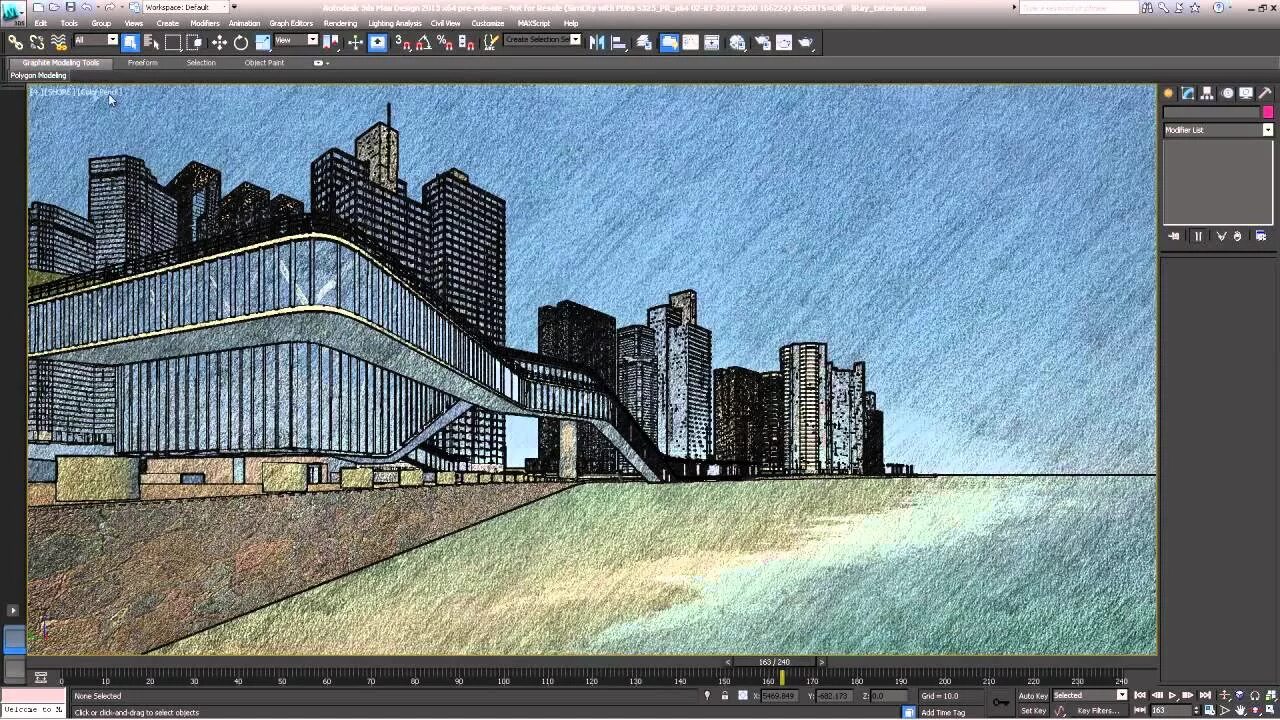
Task: Click Add Time Tag
Action: 943,712
